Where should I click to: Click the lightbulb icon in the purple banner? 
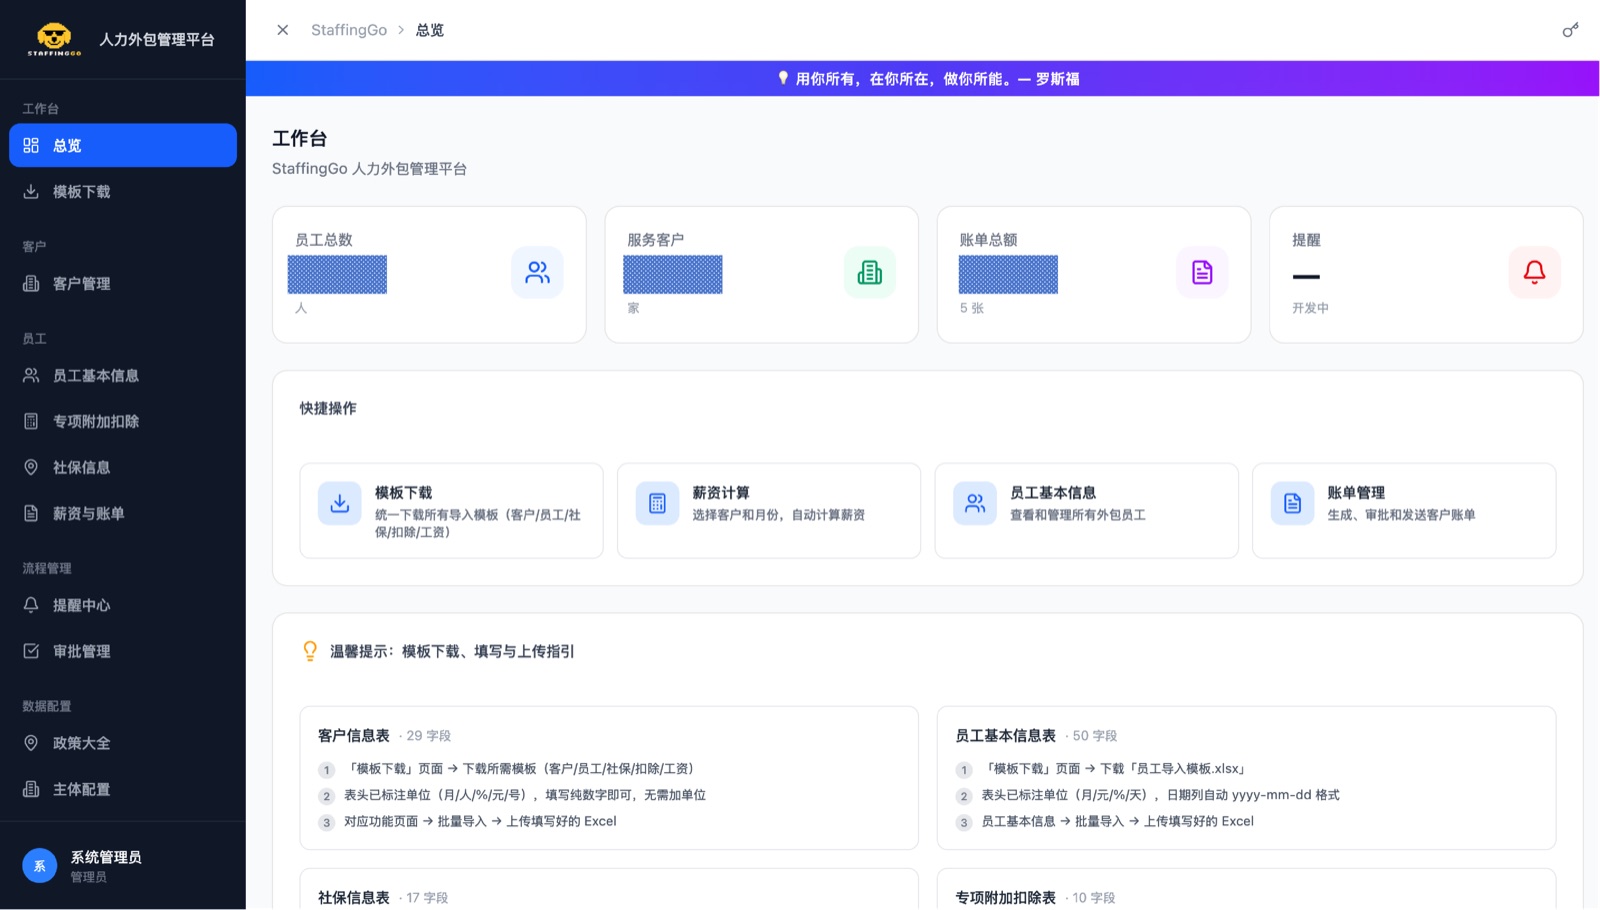[x=783, y=78]
